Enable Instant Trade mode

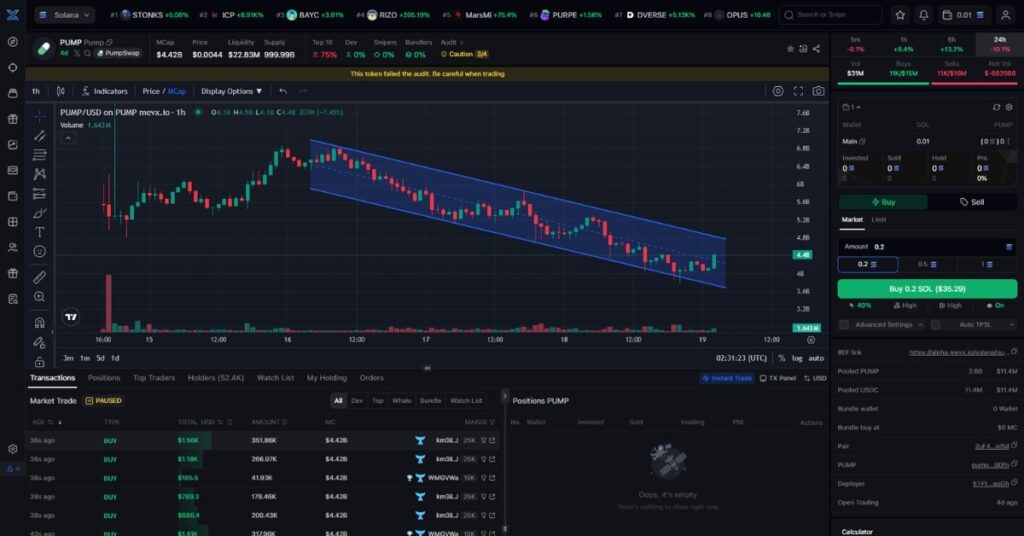pos(727,378)
